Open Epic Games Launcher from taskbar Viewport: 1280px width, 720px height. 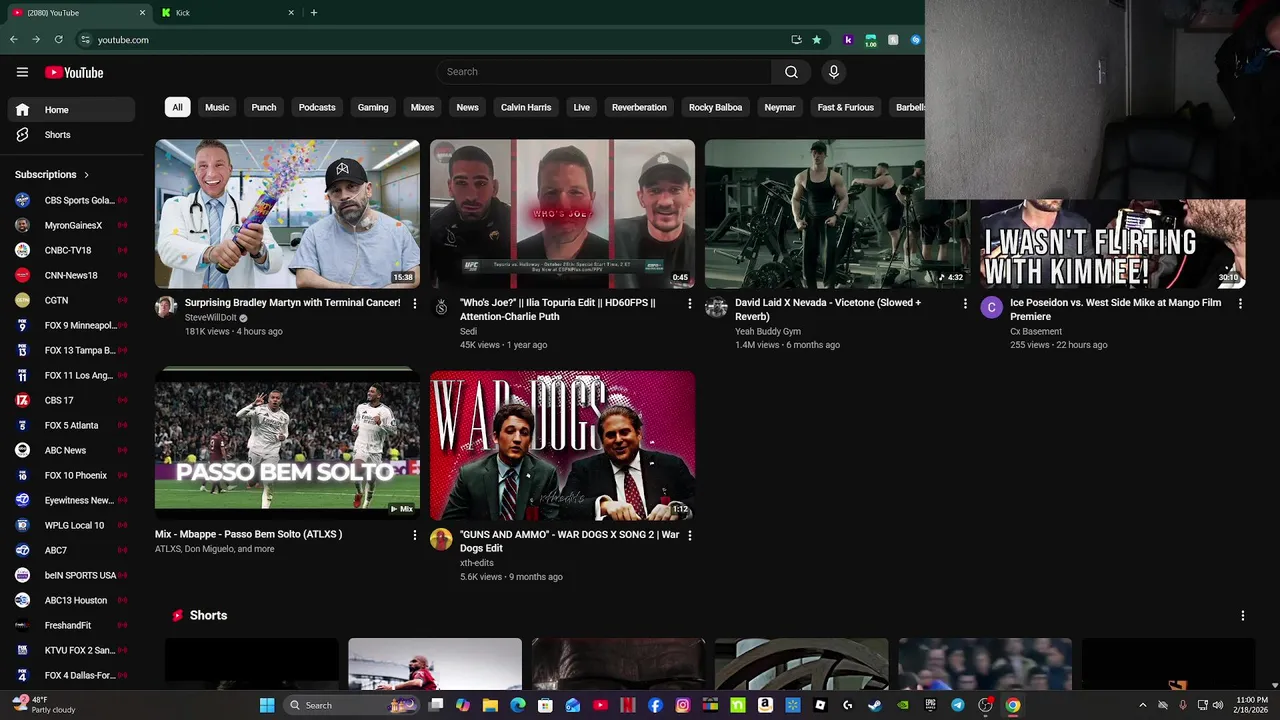[x=930, y=705]
